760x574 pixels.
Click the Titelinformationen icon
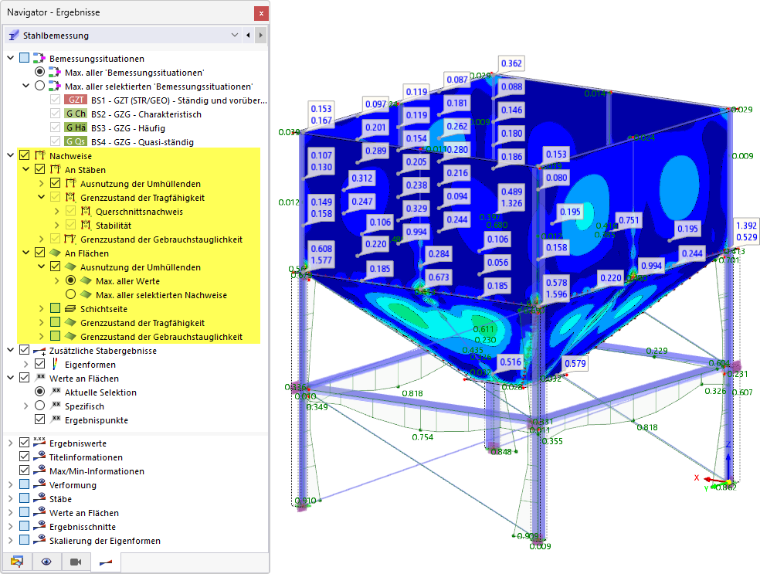tap(40, 457)
